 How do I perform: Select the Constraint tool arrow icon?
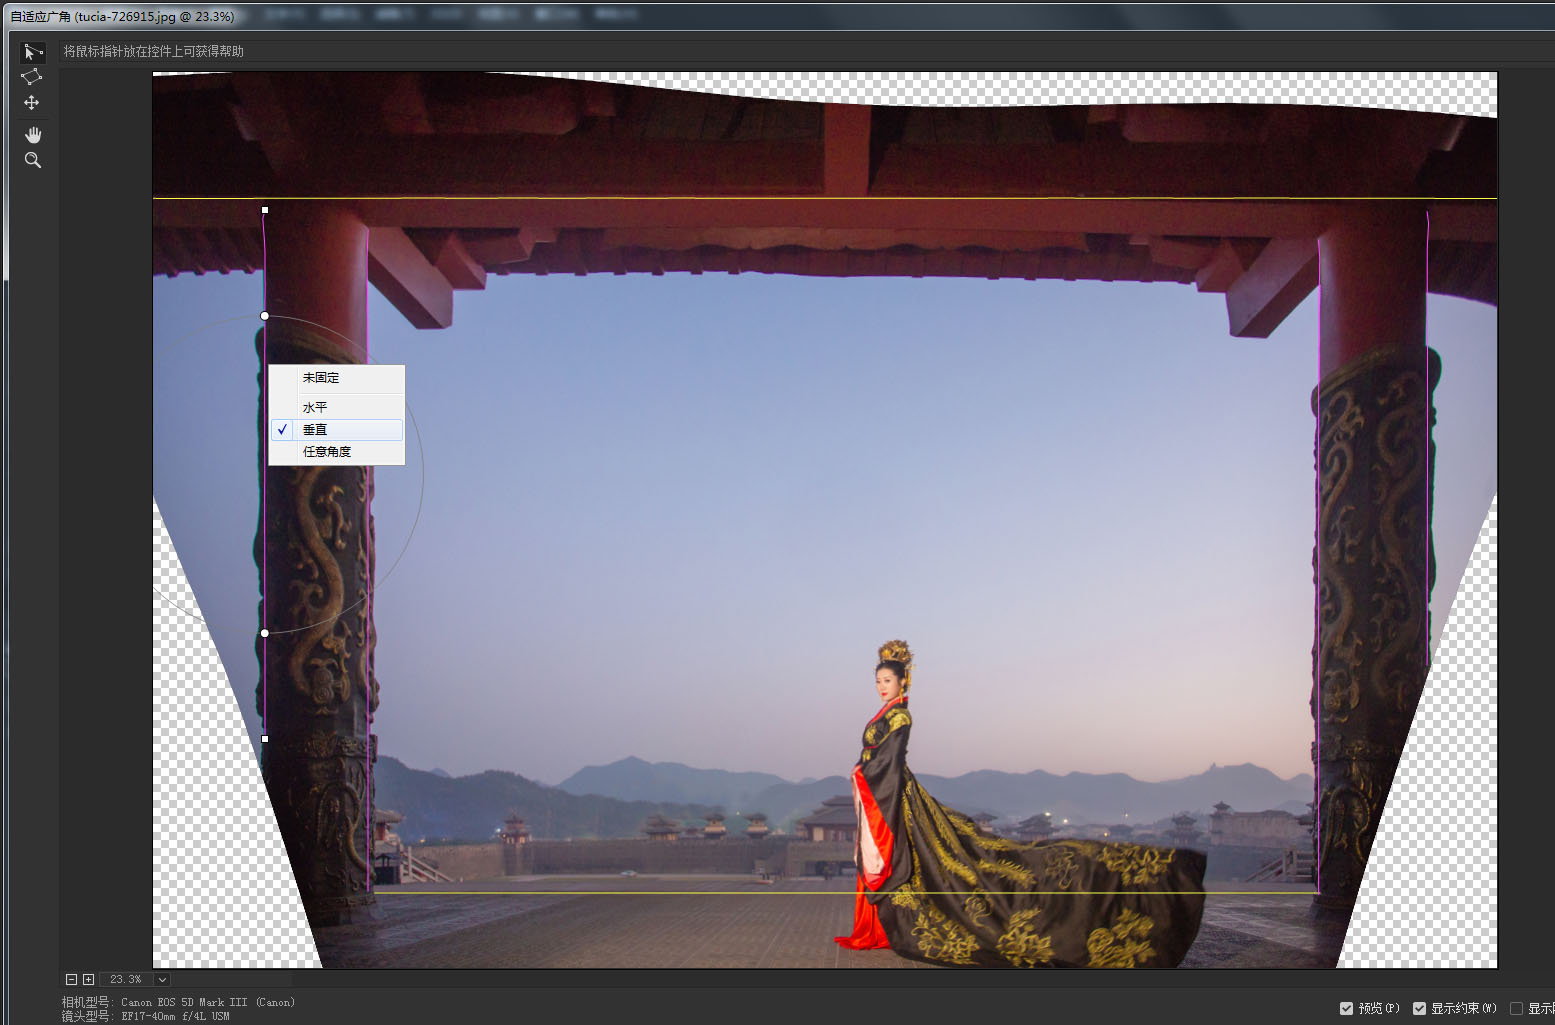(33, 52)
